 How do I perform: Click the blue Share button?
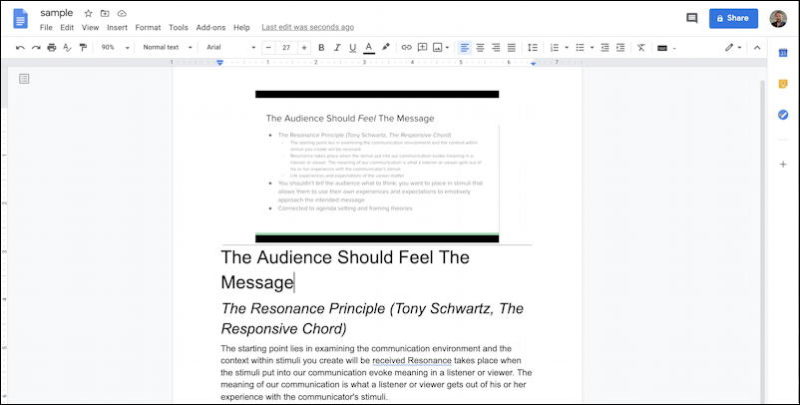tap(733, 18)
